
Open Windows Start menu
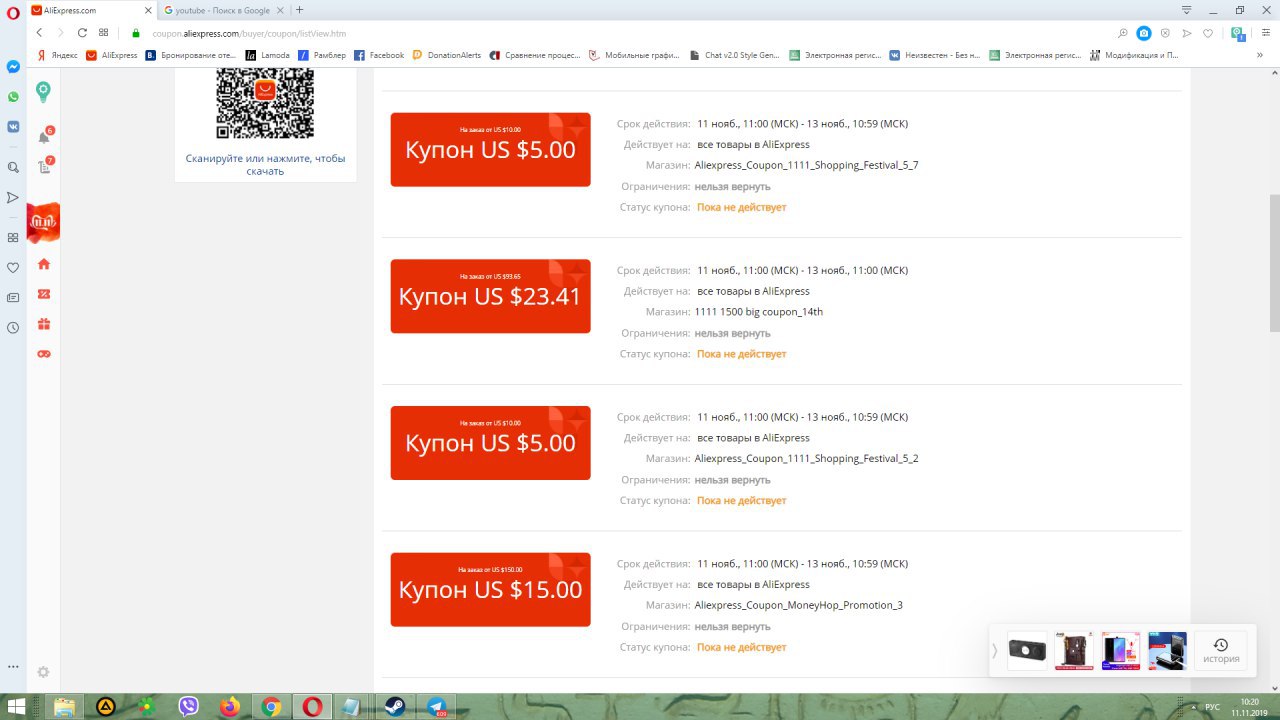click(17, 706)
